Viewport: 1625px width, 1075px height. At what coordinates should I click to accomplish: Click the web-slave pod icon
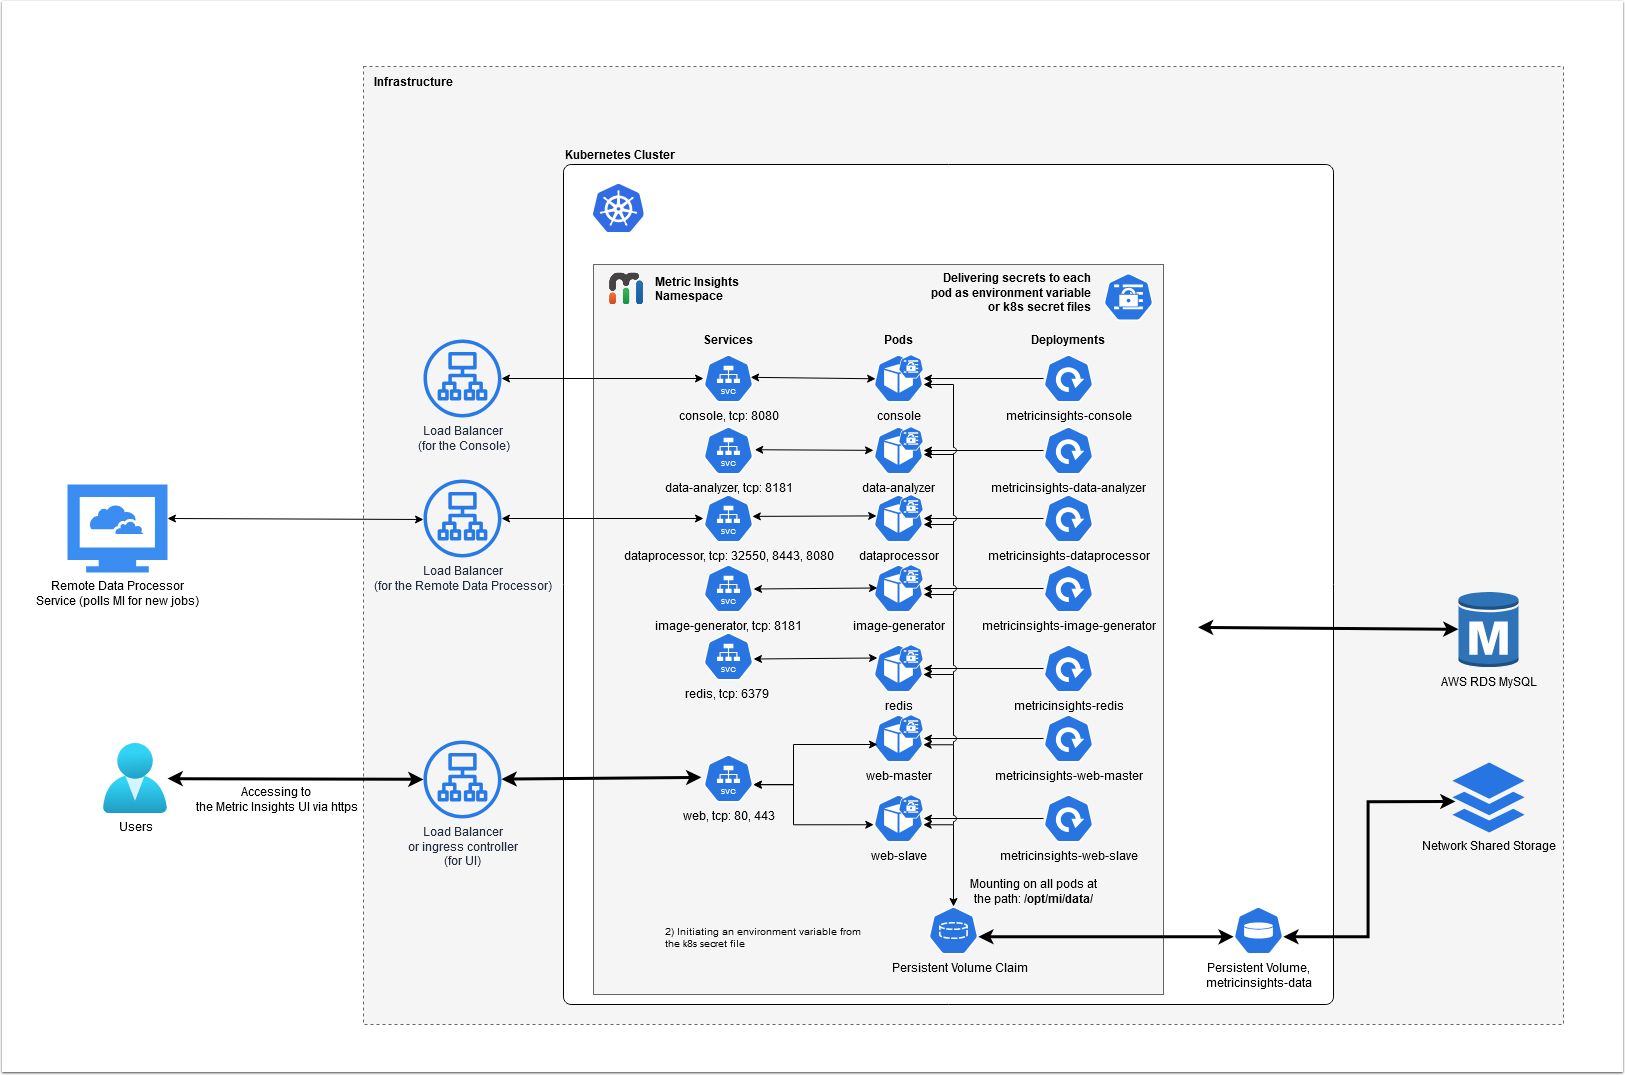pyautogui.click(x=899, y=819)
